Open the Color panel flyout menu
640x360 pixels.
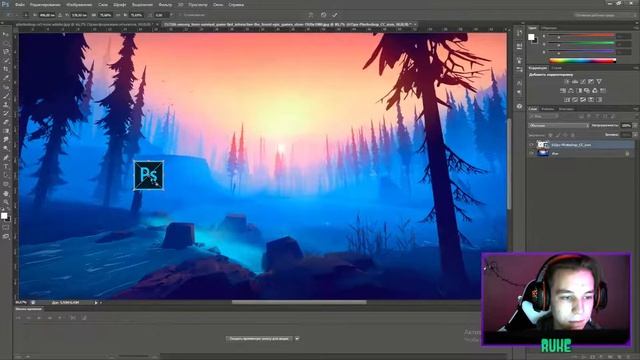[x=636, y=28]
